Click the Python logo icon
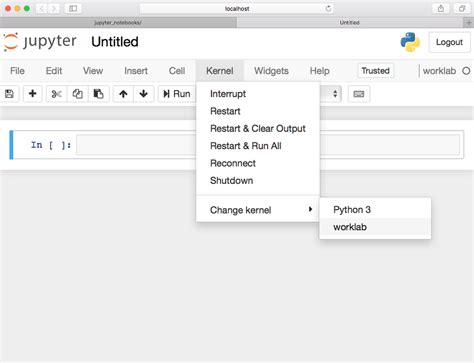The width and height of the screenshot is (474, 363). coord(410,42)
